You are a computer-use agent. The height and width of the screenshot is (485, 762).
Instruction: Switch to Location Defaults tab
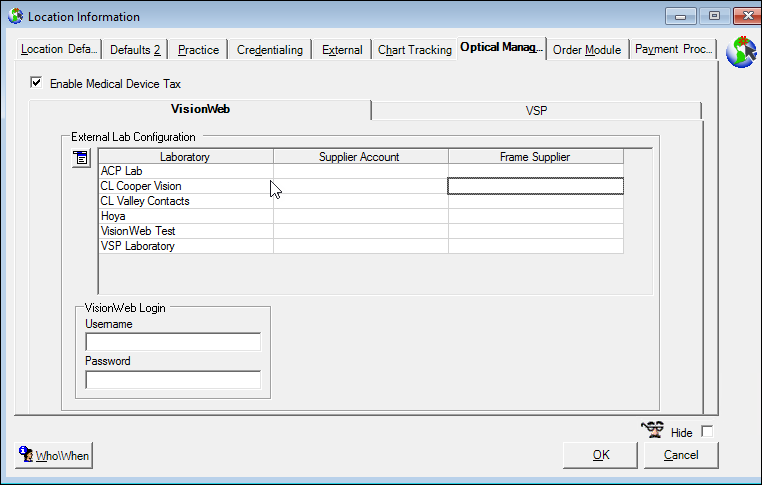(59, 50)
